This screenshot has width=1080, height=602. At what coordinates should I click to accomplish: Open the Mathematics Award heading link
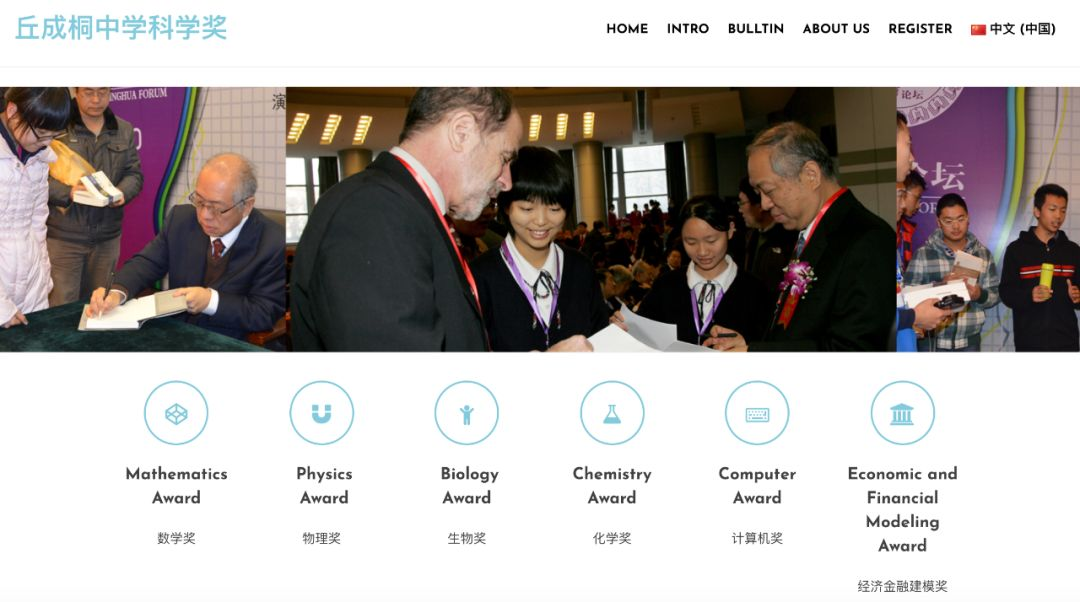tap(176, 486)
